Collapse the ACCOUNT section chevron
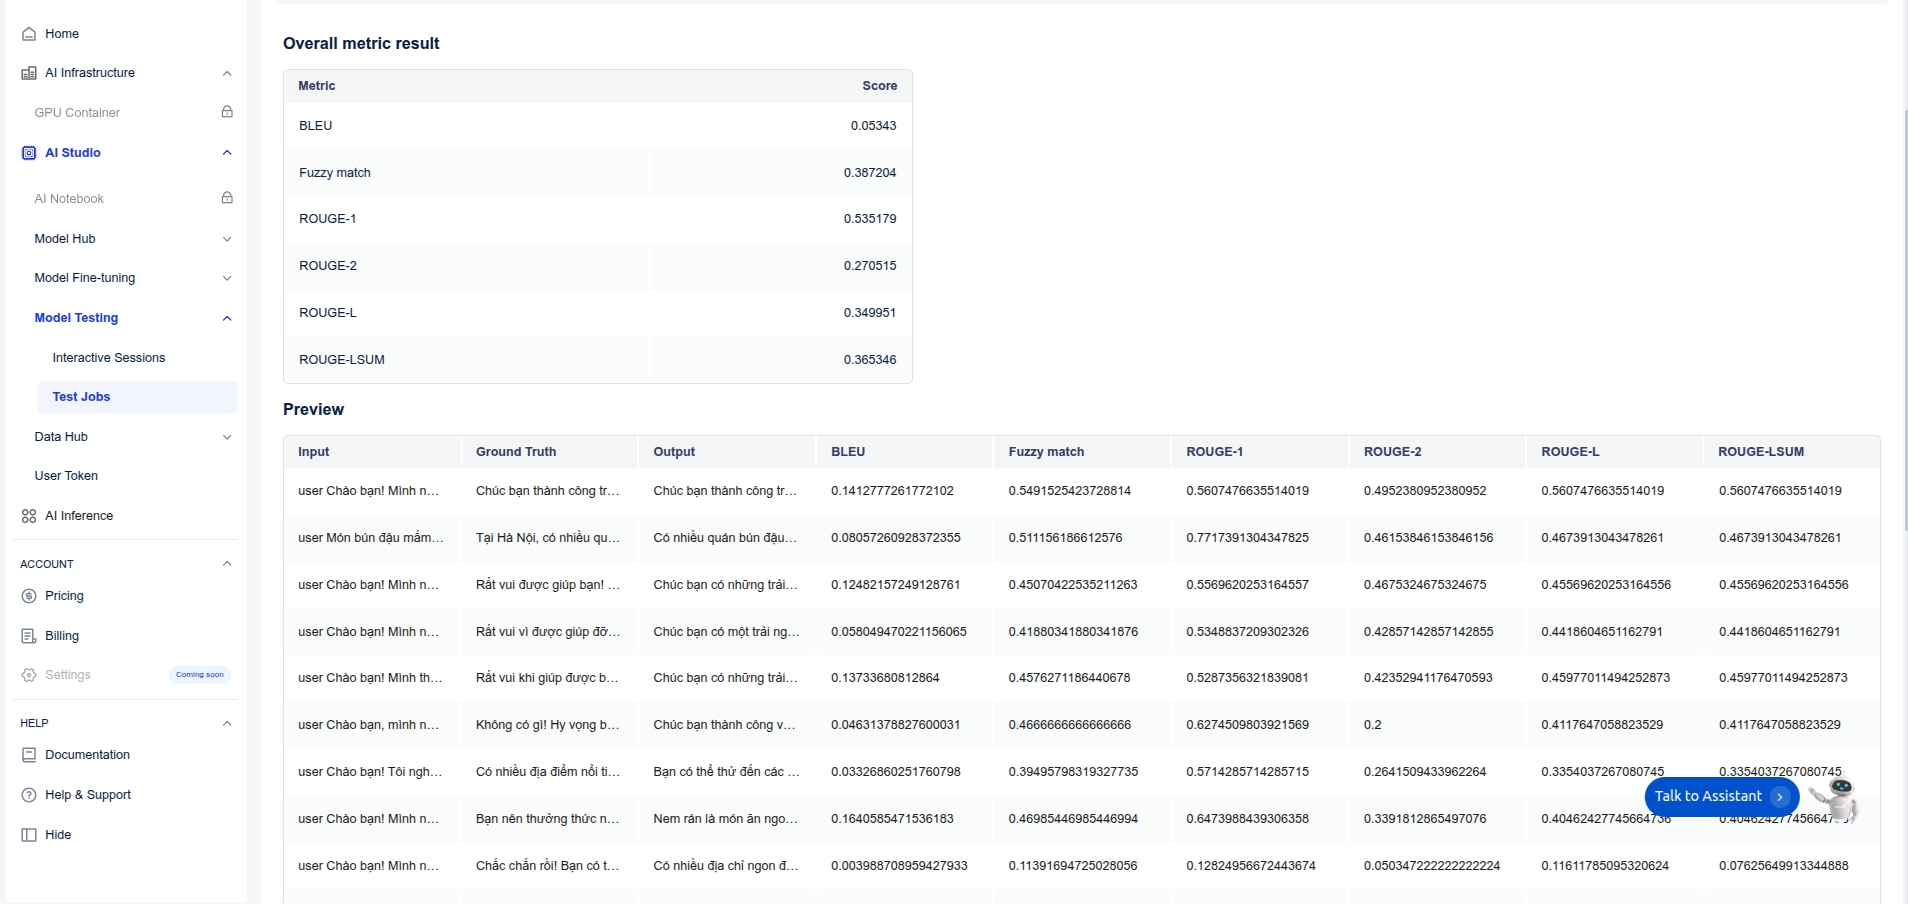The height and width of the screenshot is (904, 1908). pos(227,564)
